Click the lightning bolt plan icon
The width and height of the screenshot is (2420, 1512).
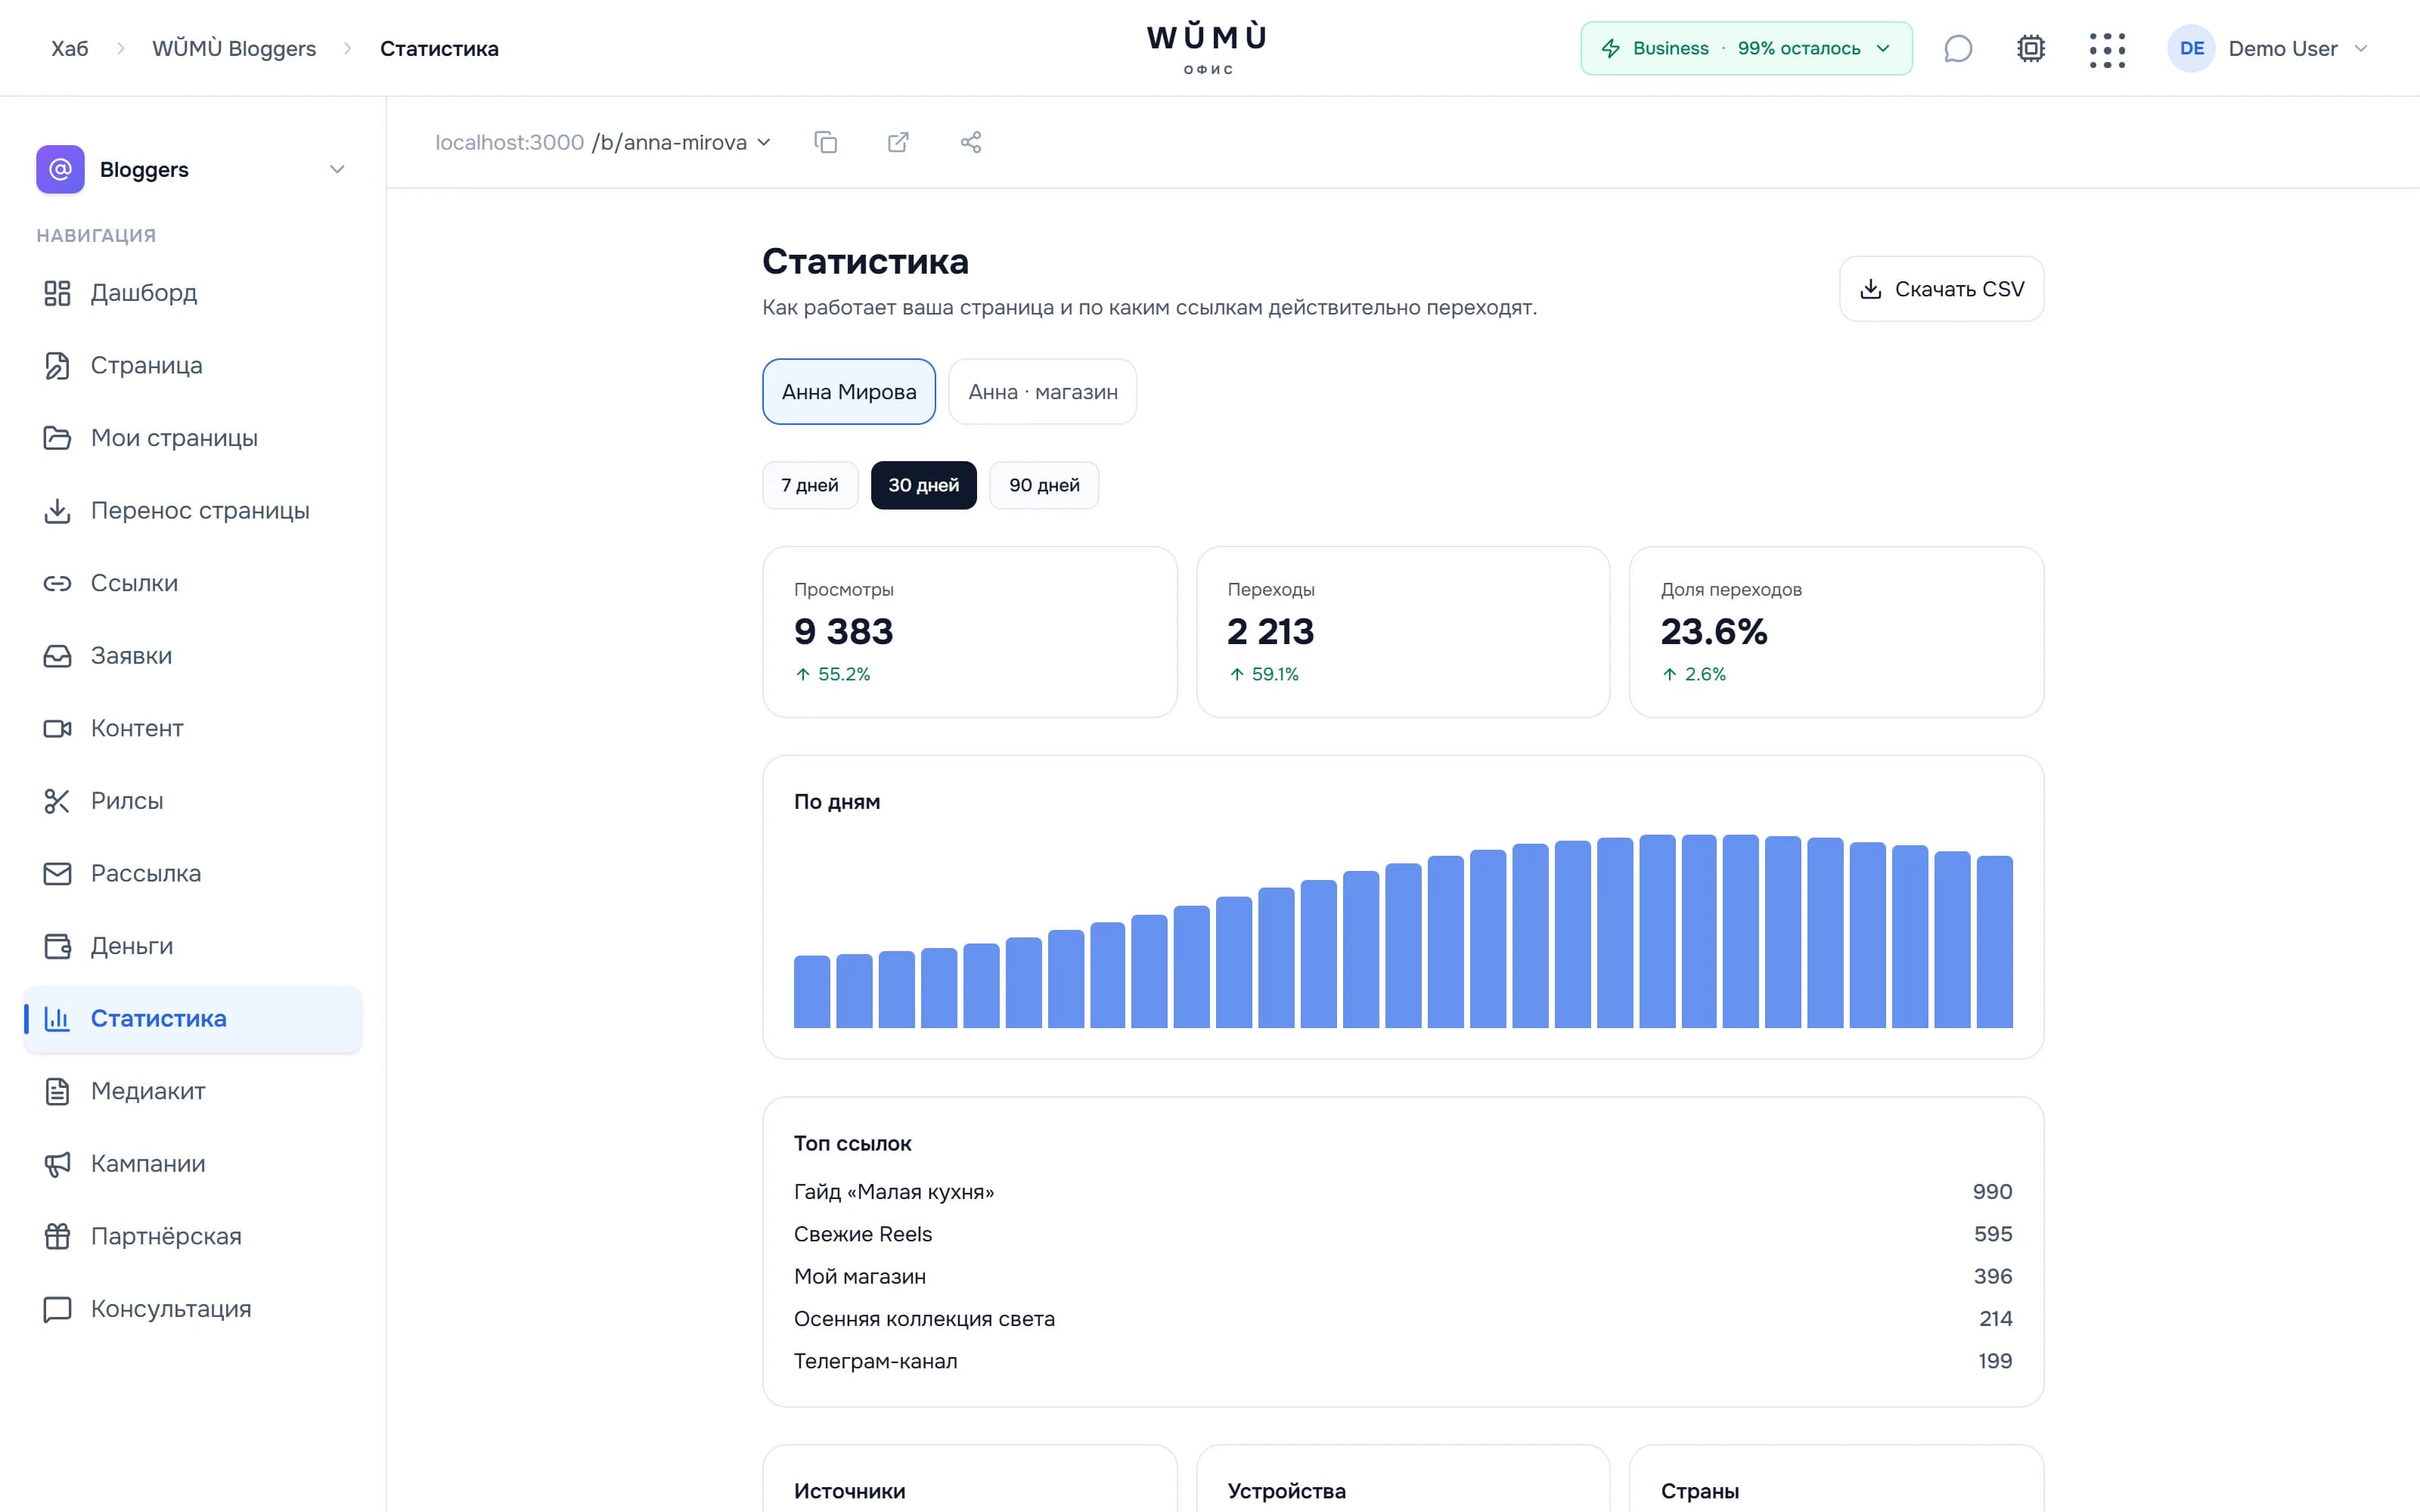pos(1611,48)
